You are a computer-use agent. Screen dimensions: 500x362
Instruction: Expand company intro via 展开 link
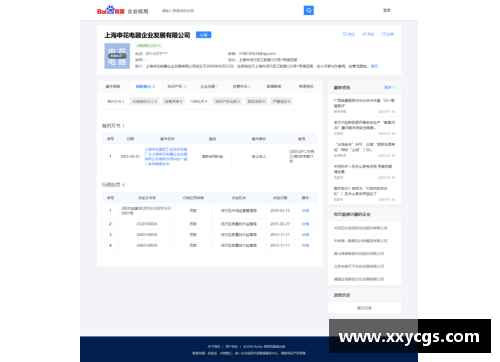click(x=374, y=66)
